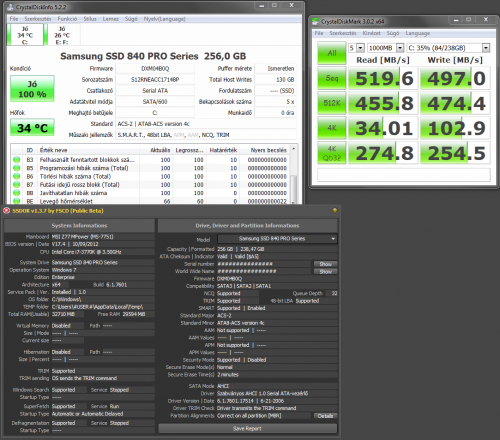Click Save Report in SSDOK
Image resolution: width=500 pixels, height=440 pixels.
[247, 428]
